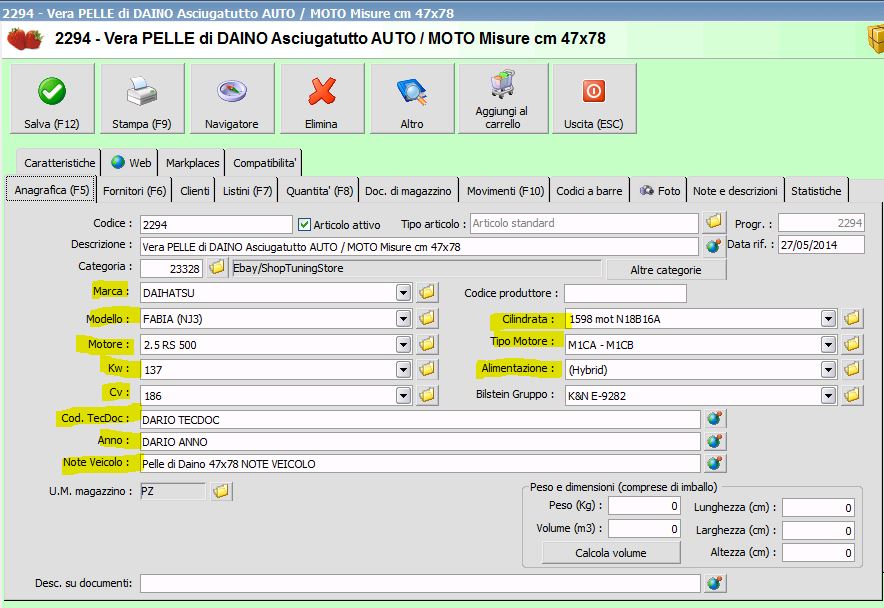Click the Uscita (ESC) exit button
884x608 pixels.
click(x=594, y=98)
